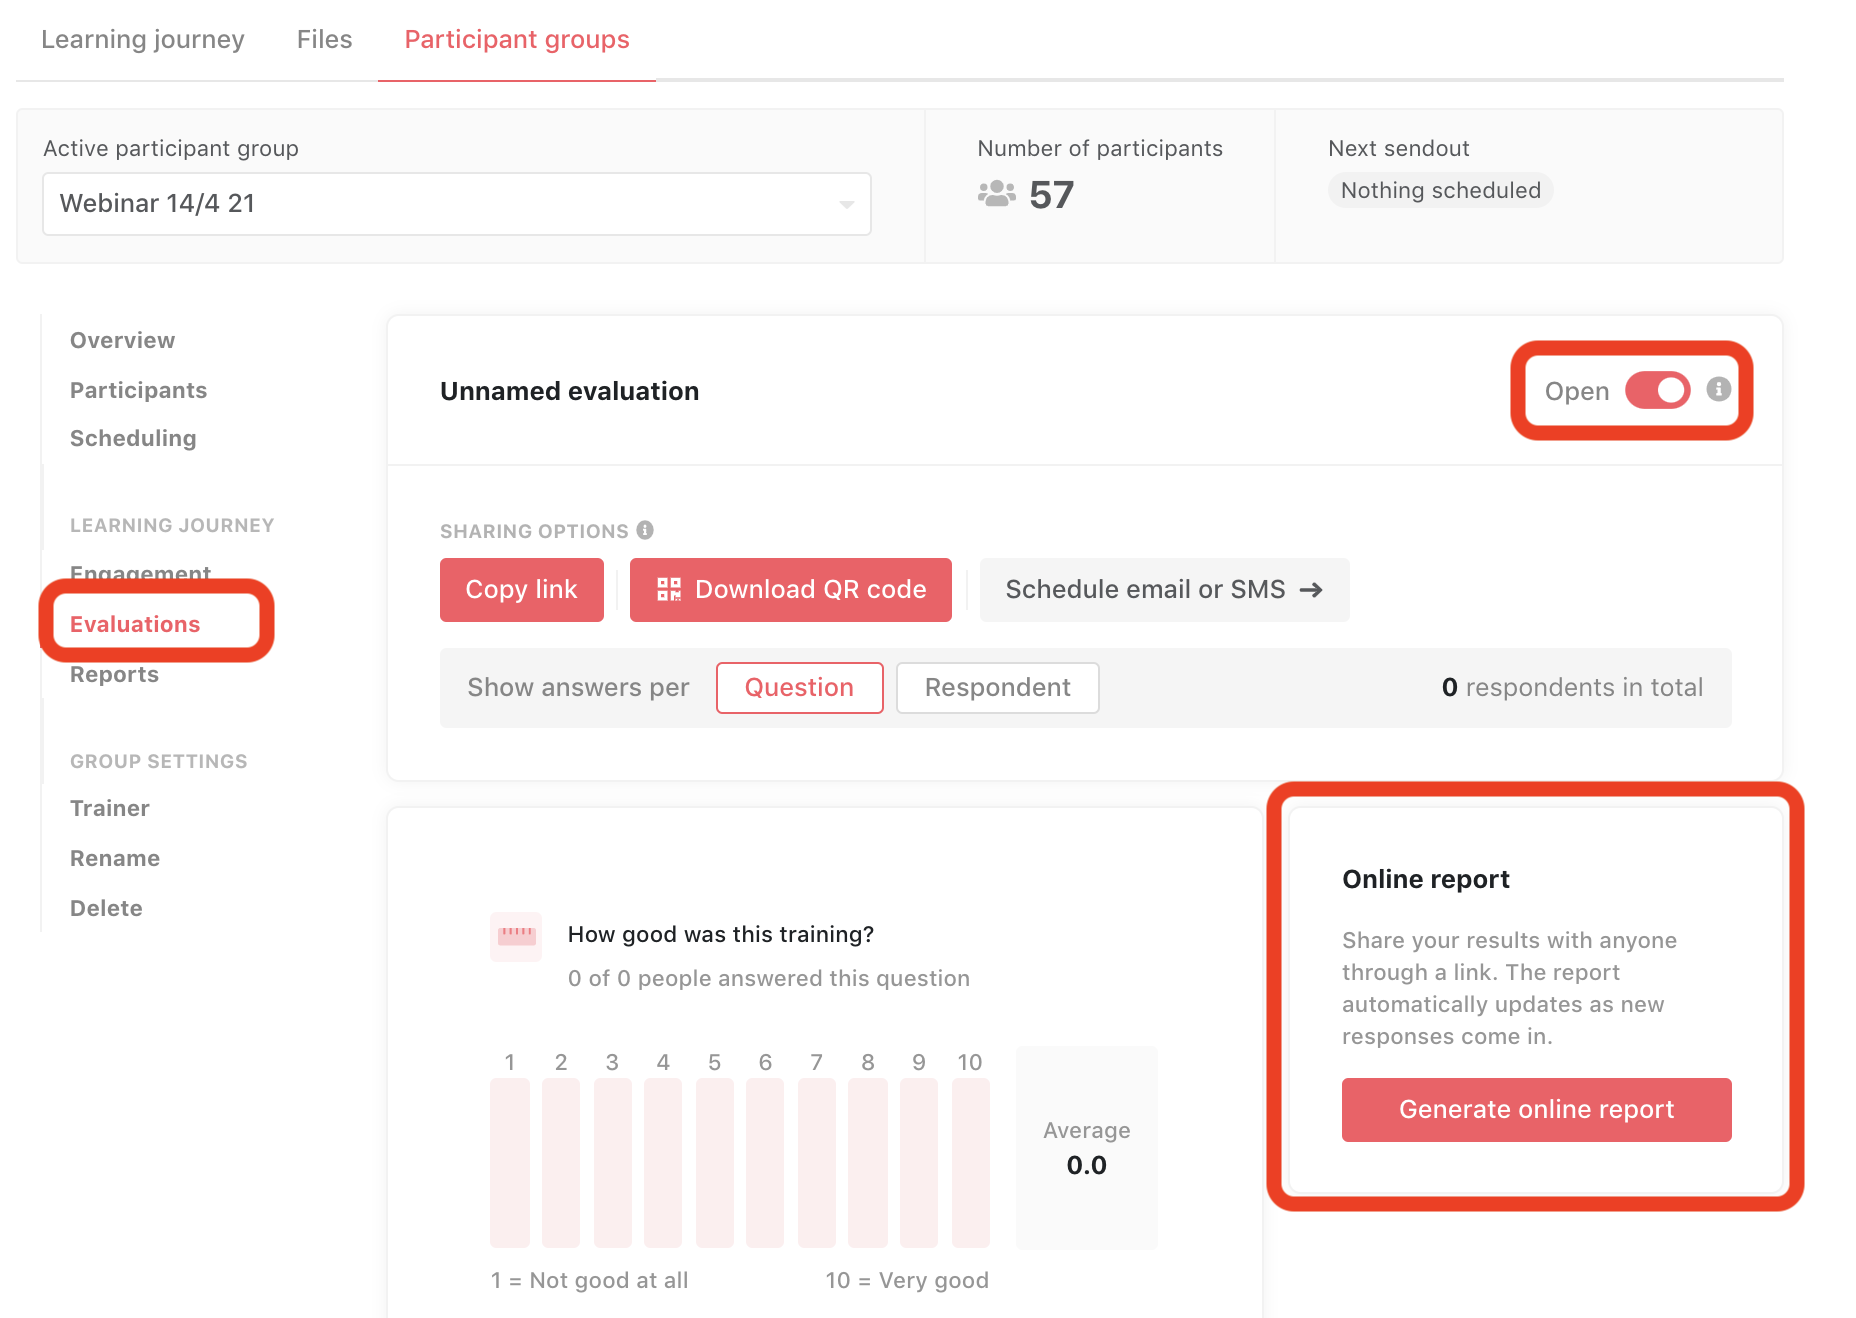Click the rating scale question icon
Viewport: 1856px width, 1318px height.
(x=516, y=936)
